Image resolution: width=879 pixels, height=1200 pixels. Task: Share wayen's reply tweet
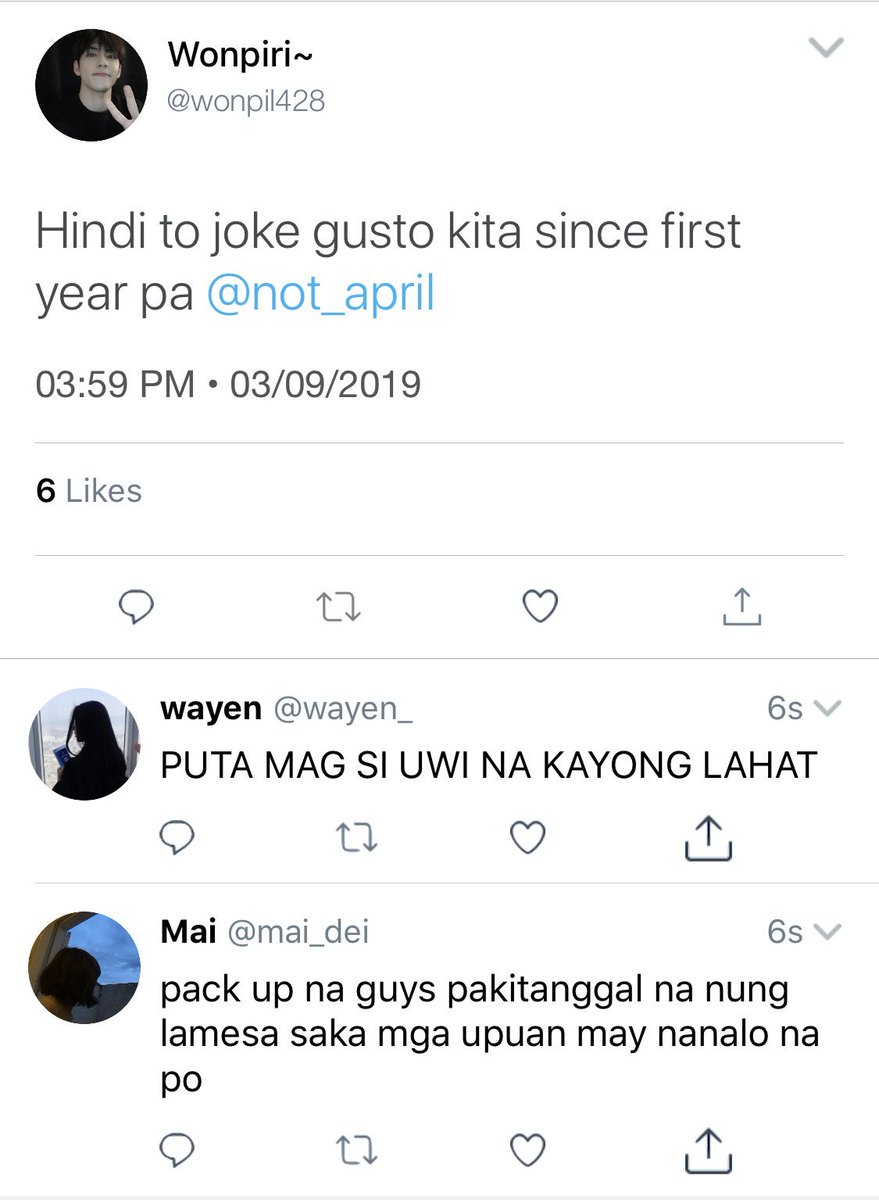[x=708, y=838]
